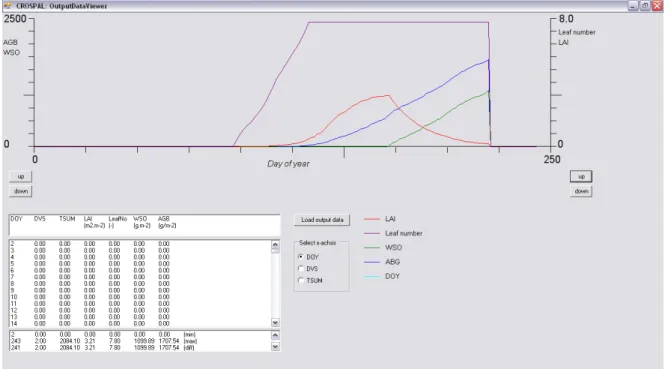Click the data list scroll up arrow
The width and height of the screenshot is (668, 369).
tap(275, 245)
